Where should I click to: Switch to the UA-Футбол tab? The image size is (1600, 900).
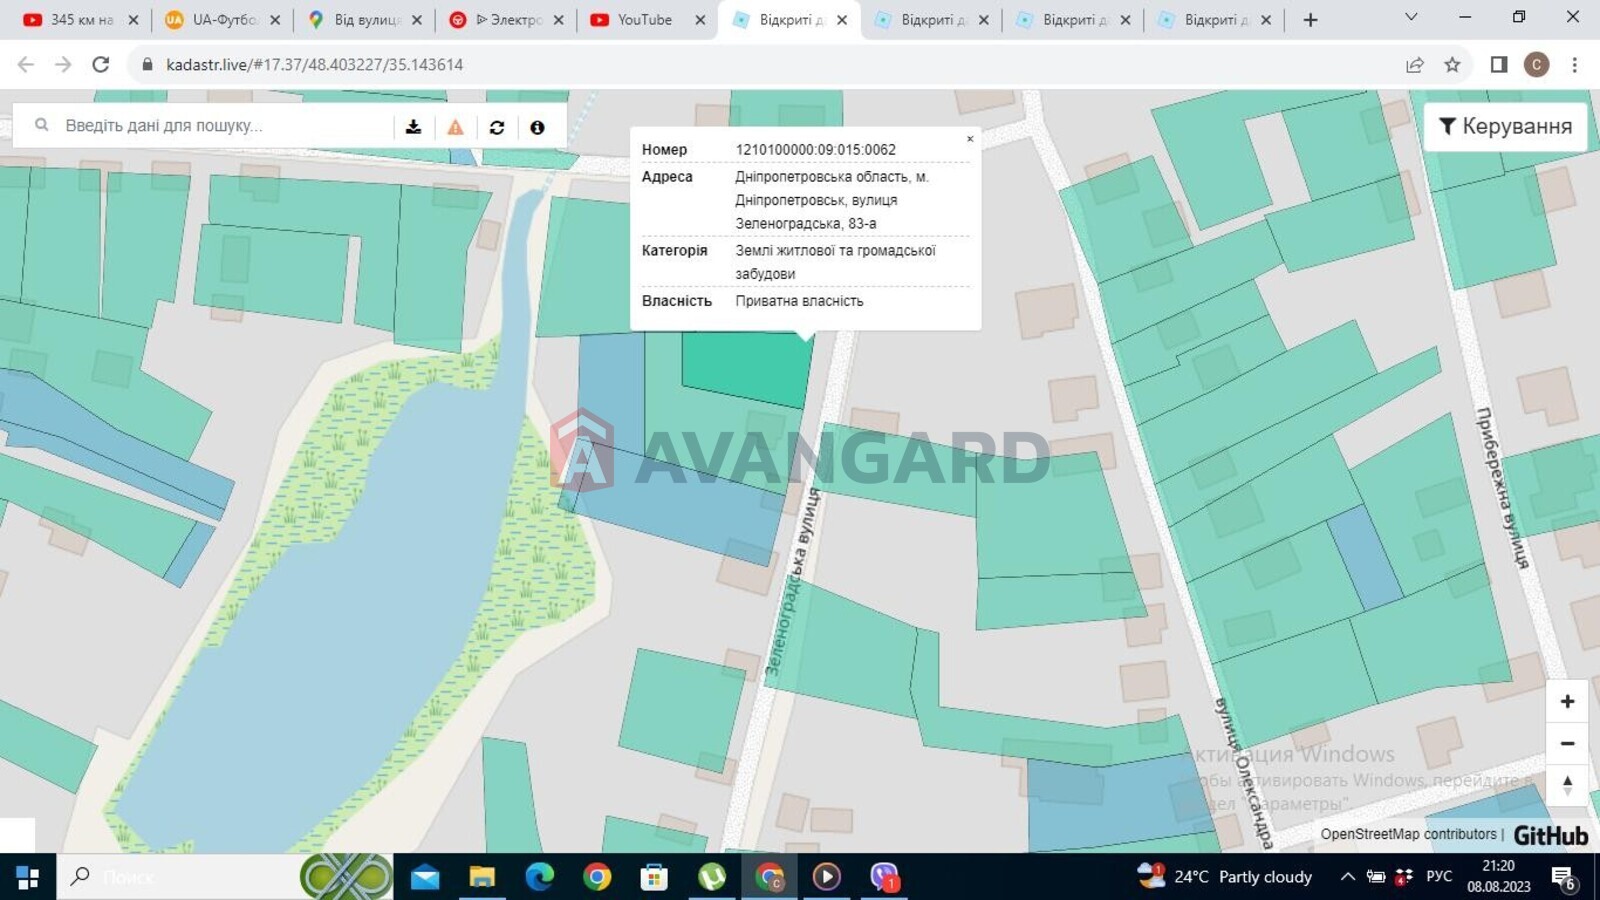coord(223,20)
